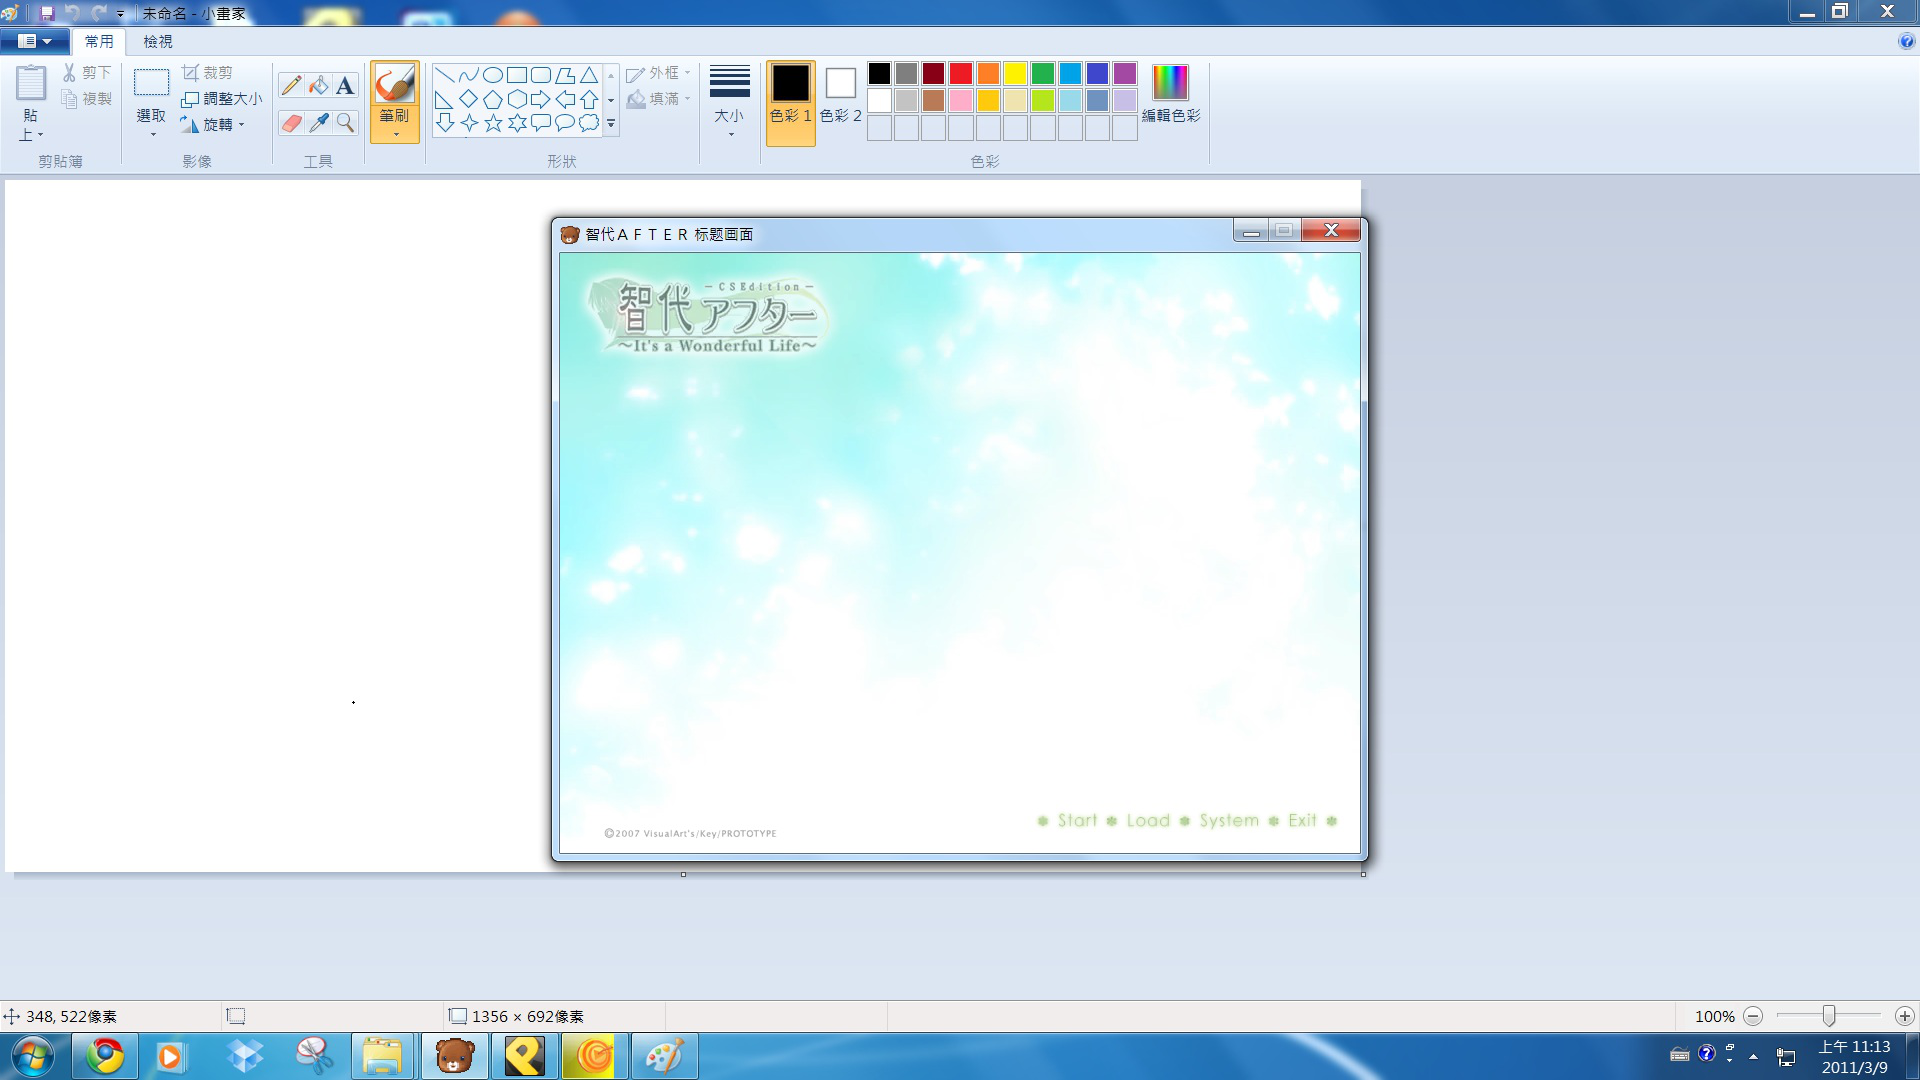
Task: Open the Customize Quick Access Toolbar dropdown
Action: (120, 14)
